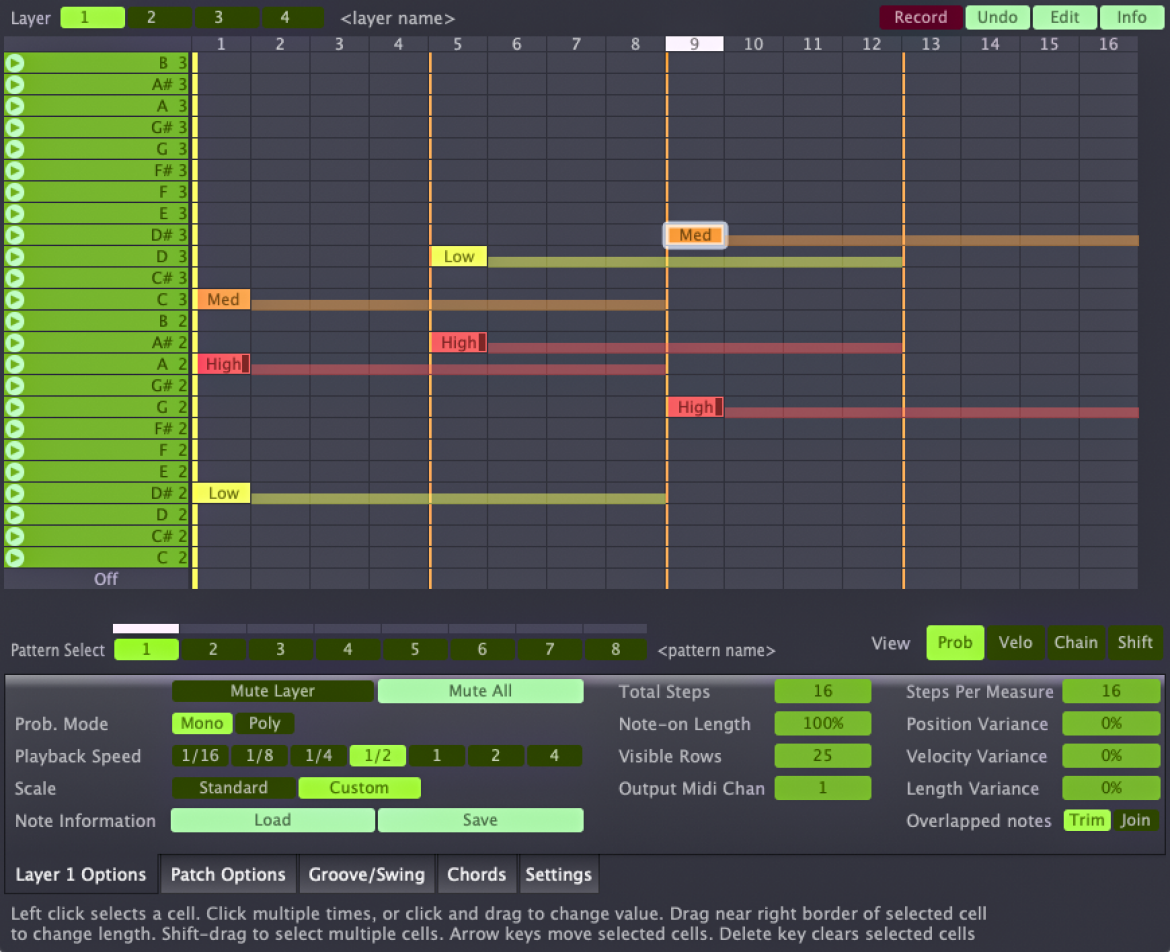
Task: Load note information
Action: click(272, 820)
